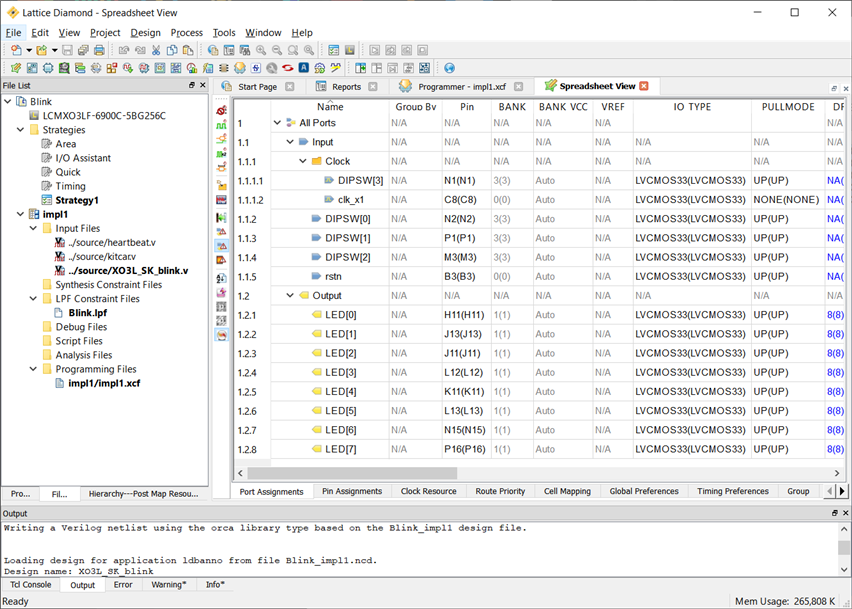This screenshot has width=852, height=609.
Task: Switch to the Pin Assignments tab
Action: coord(352,491)
